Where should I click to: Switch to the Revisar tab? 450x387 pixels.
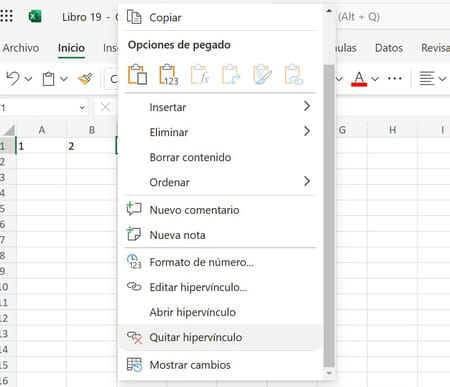[435, 48]
